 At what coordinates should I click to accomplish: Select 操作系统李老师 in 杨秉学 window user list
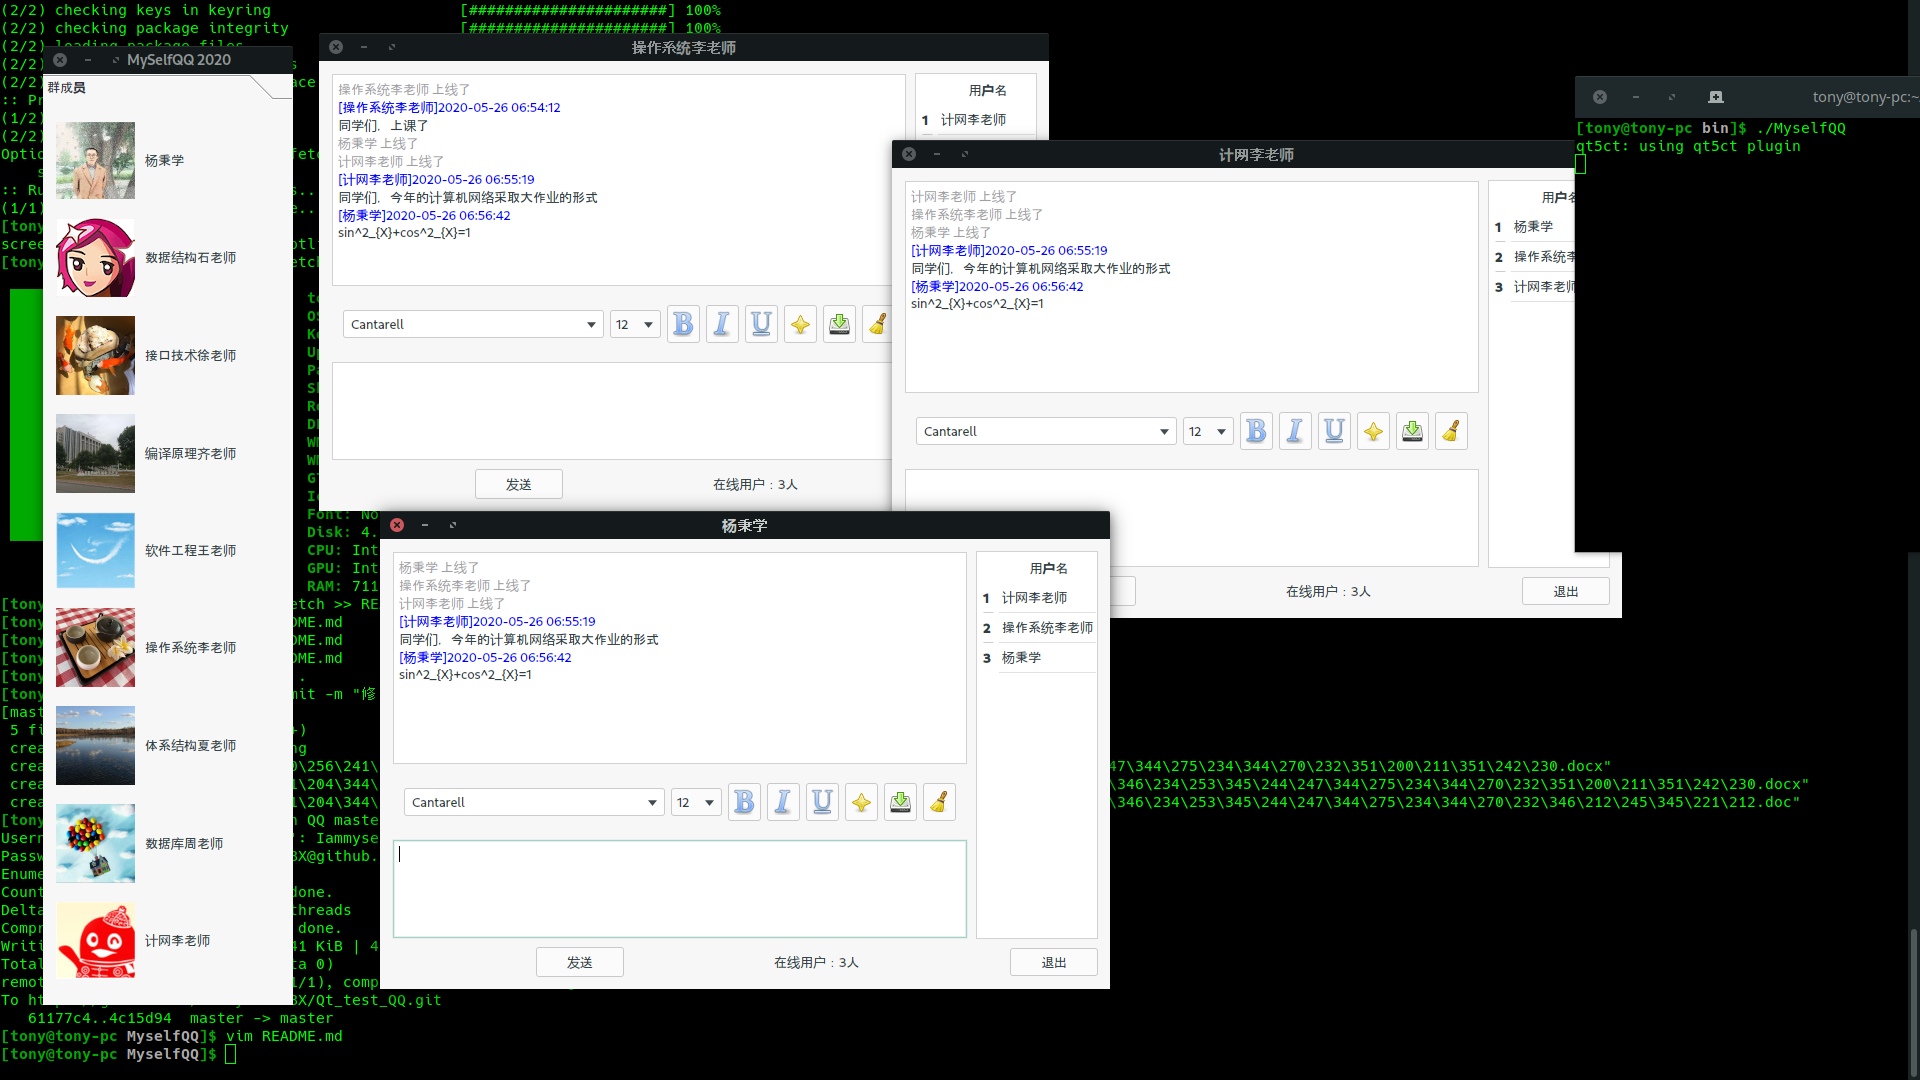(1046, 628)
